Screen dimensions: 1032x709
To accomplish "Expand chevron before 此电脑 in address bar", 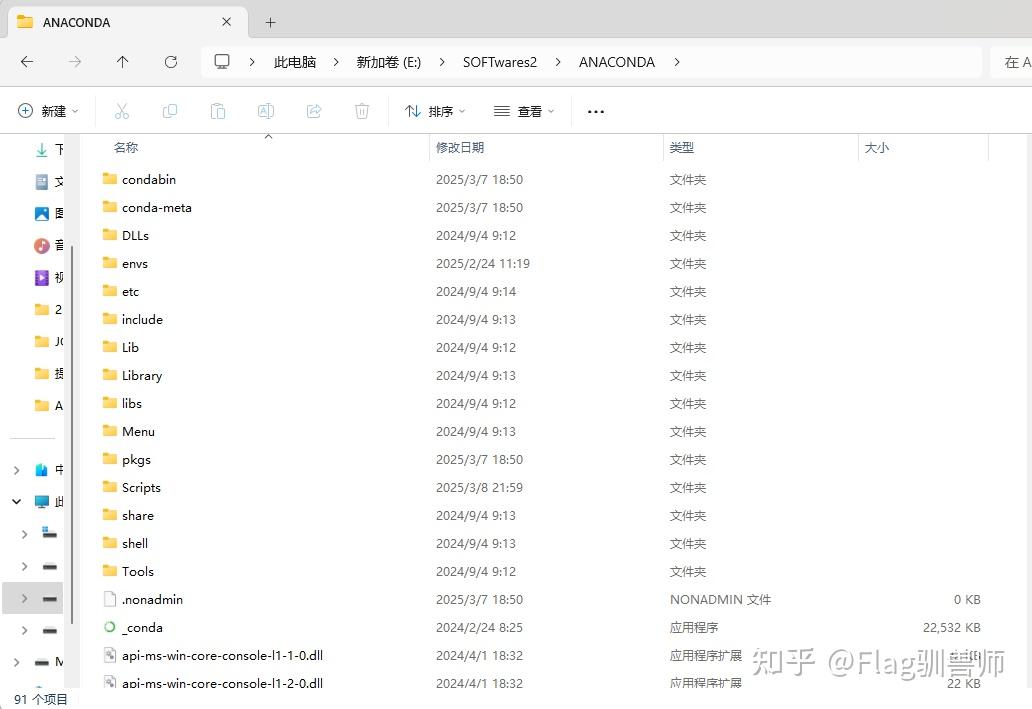I will click(x=252, y=62).
